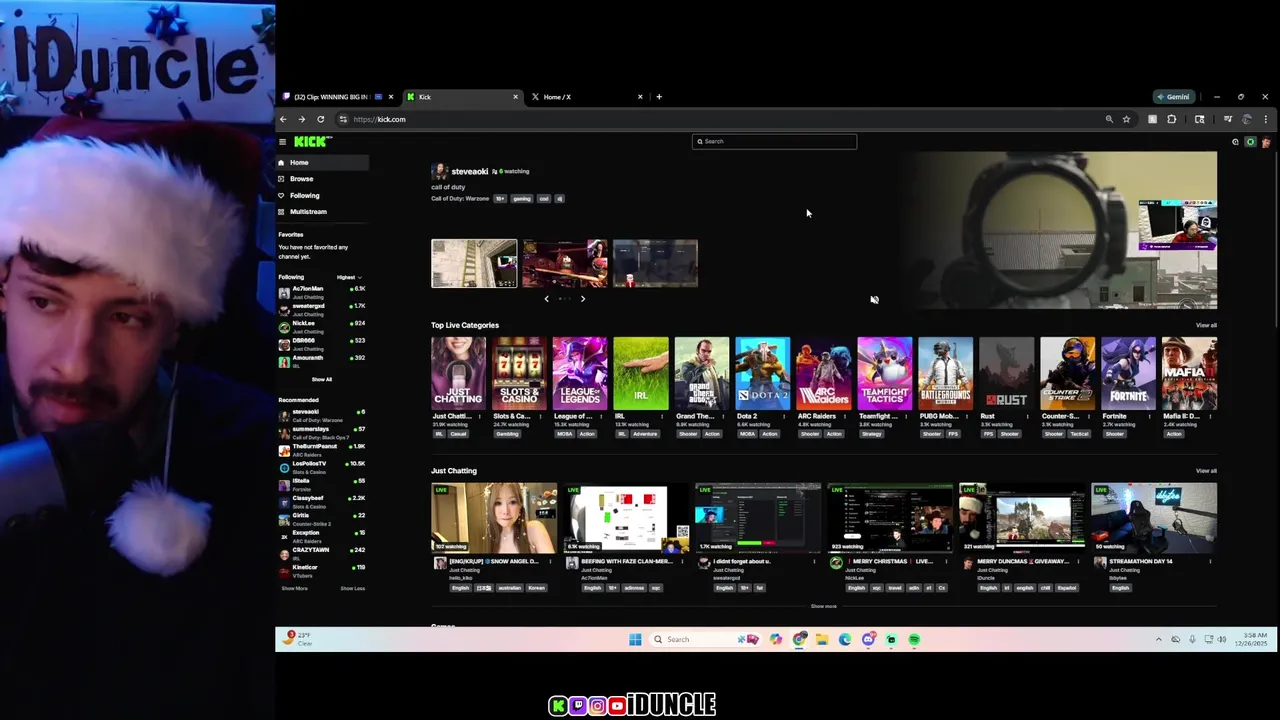Open options menu for SNOW ANGEL stream
This screenshot has width=1280, height=720.
pos(551,562)
